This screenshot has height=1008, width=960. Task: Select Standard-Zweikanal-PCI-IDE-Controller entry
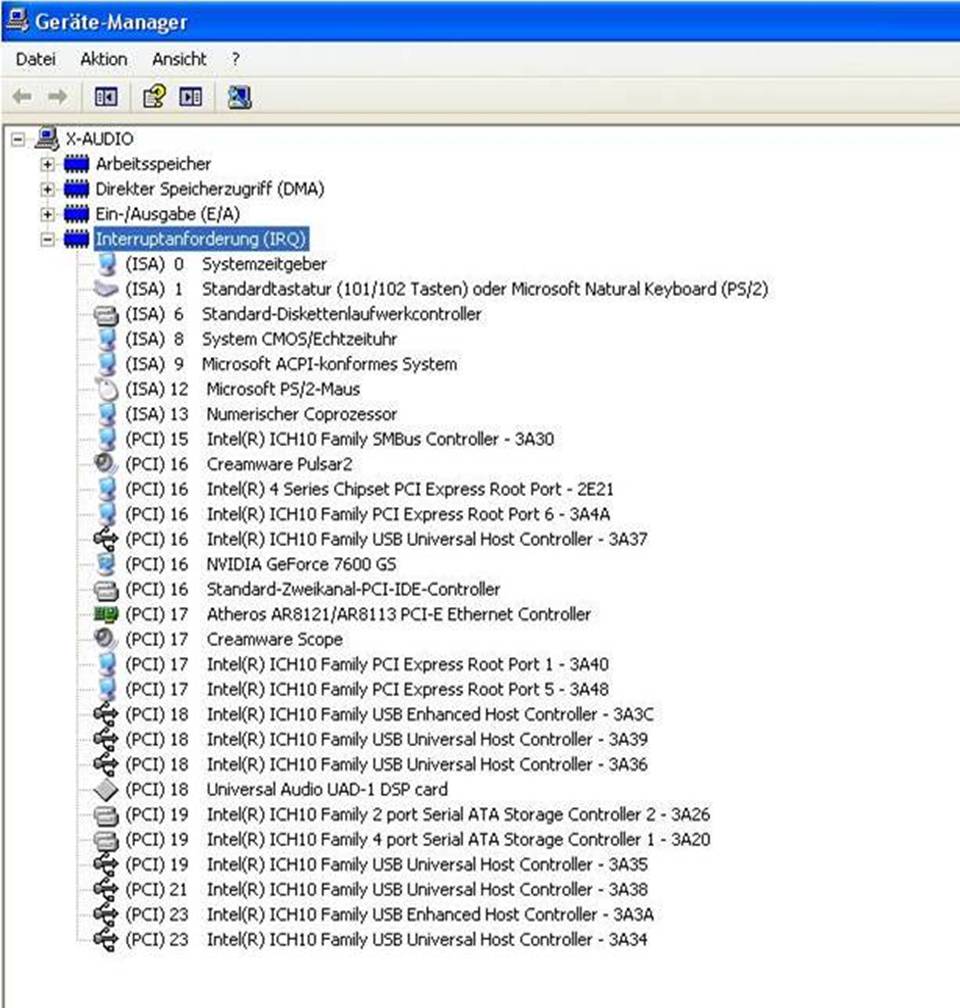click(x=312, y=589)
